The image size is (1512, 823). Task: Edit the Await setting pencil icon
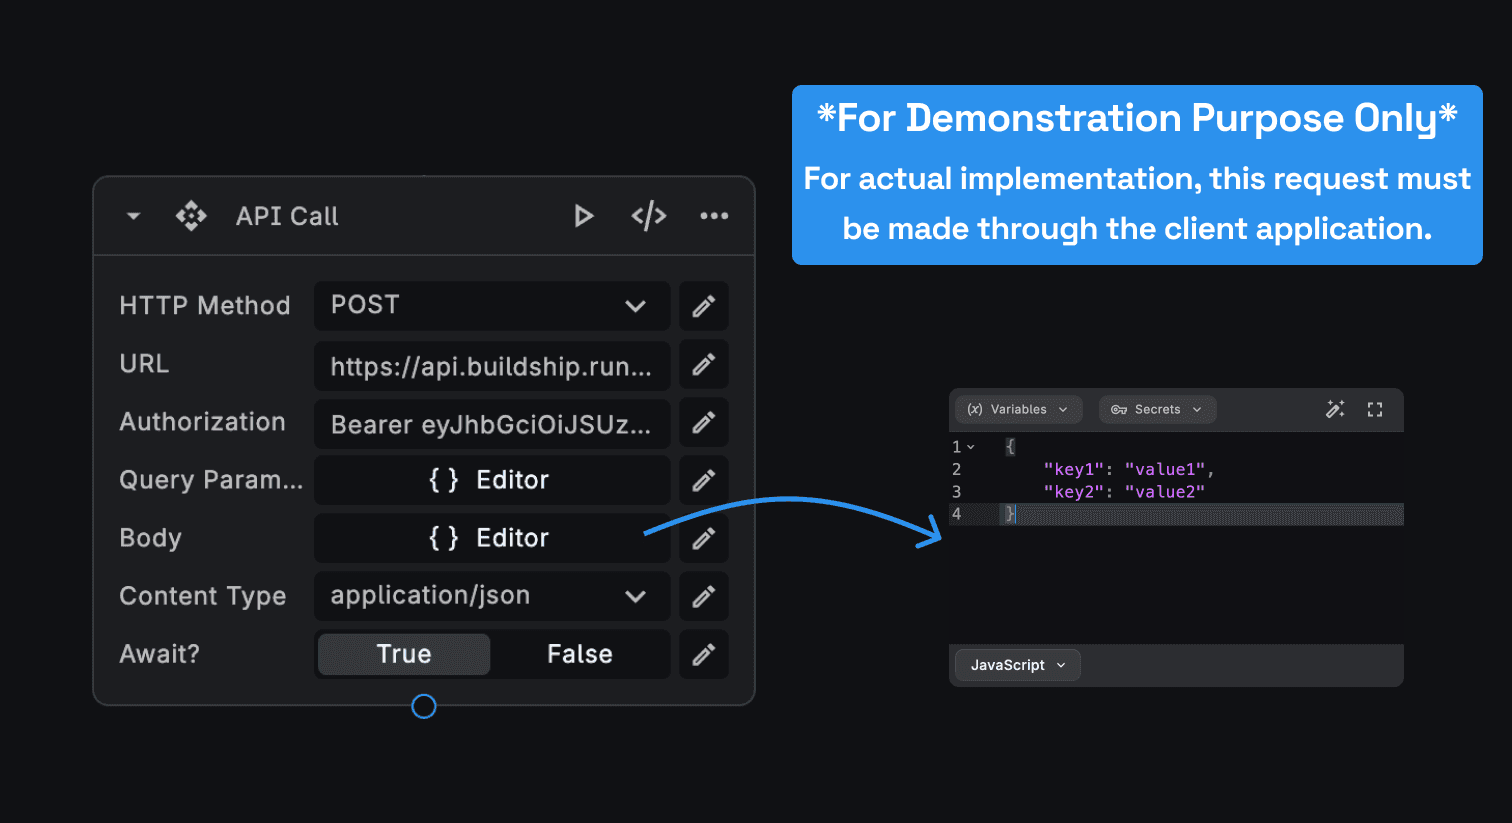[703, 654]
